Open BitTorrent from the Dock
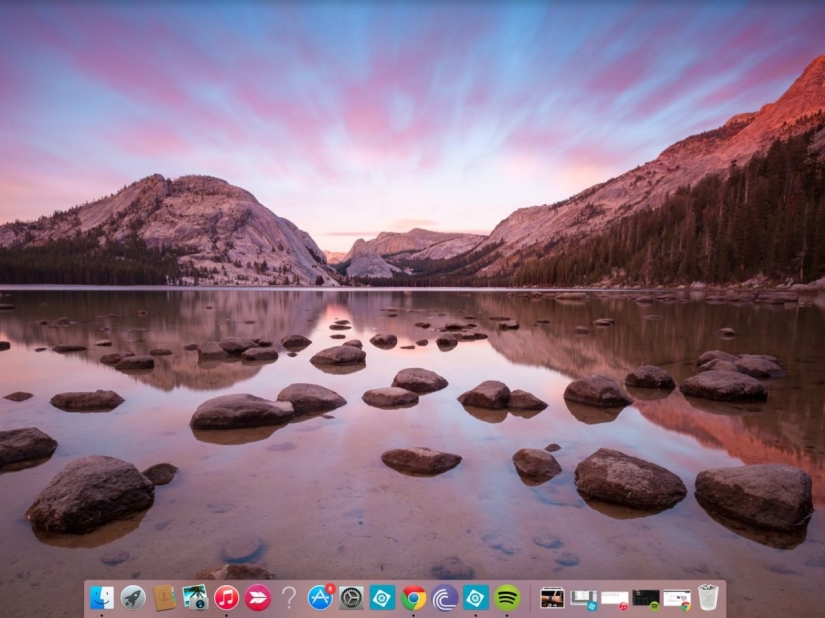825x618 pixels. click(x=447, y=597)
